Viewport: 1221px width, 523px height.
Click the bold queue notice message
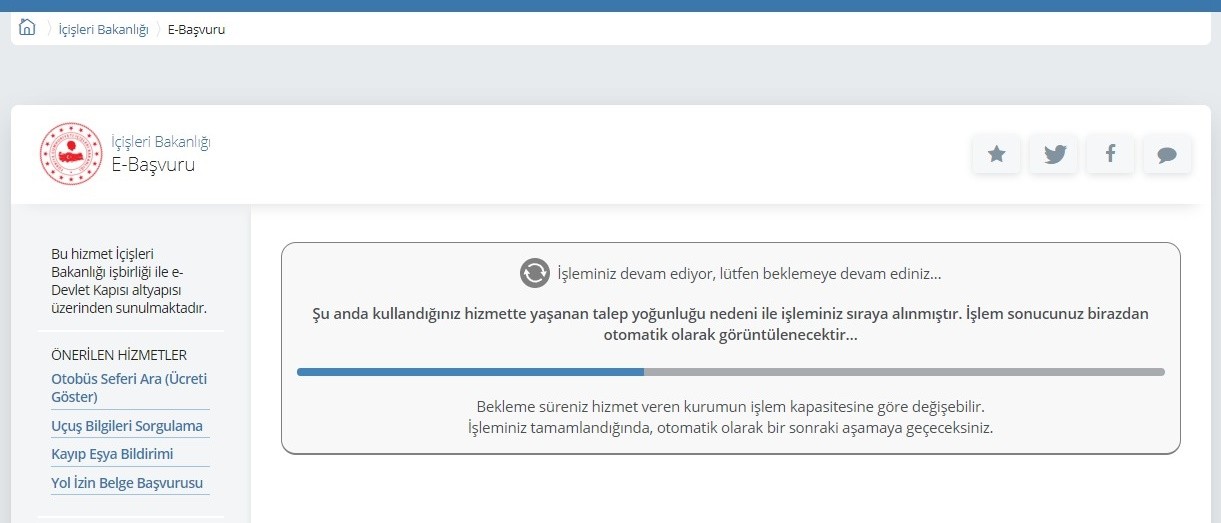coord(730,324)
